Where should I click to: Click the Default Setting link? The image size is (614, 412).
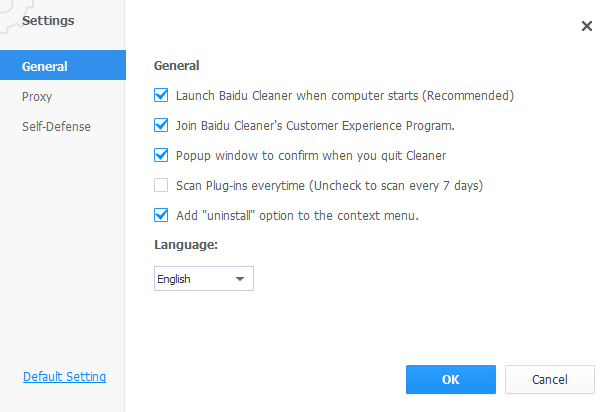coord(64,377)
